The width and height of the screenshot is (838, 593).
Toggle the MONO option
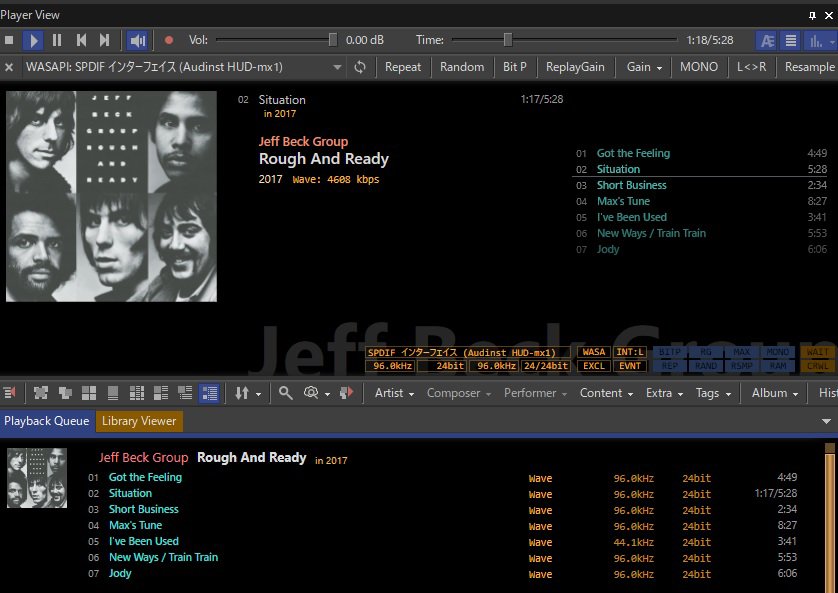(x=699, y=67)
